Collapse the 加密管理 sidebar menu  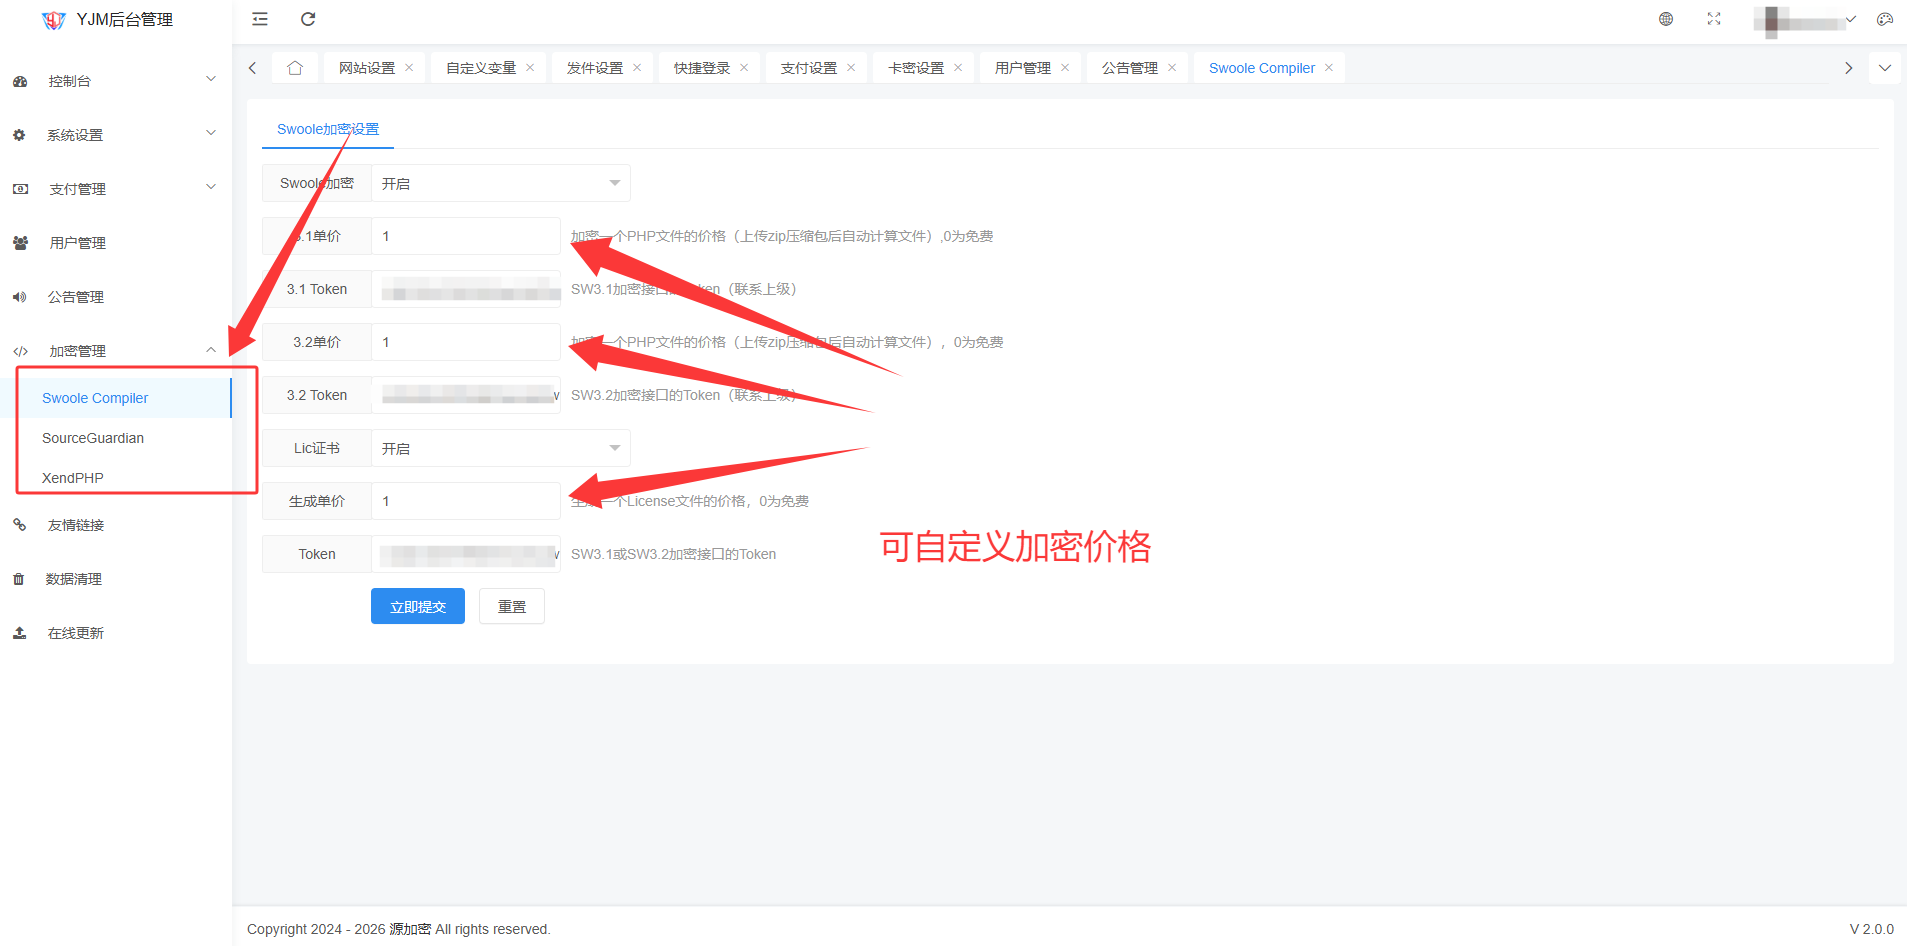(115, 351)
